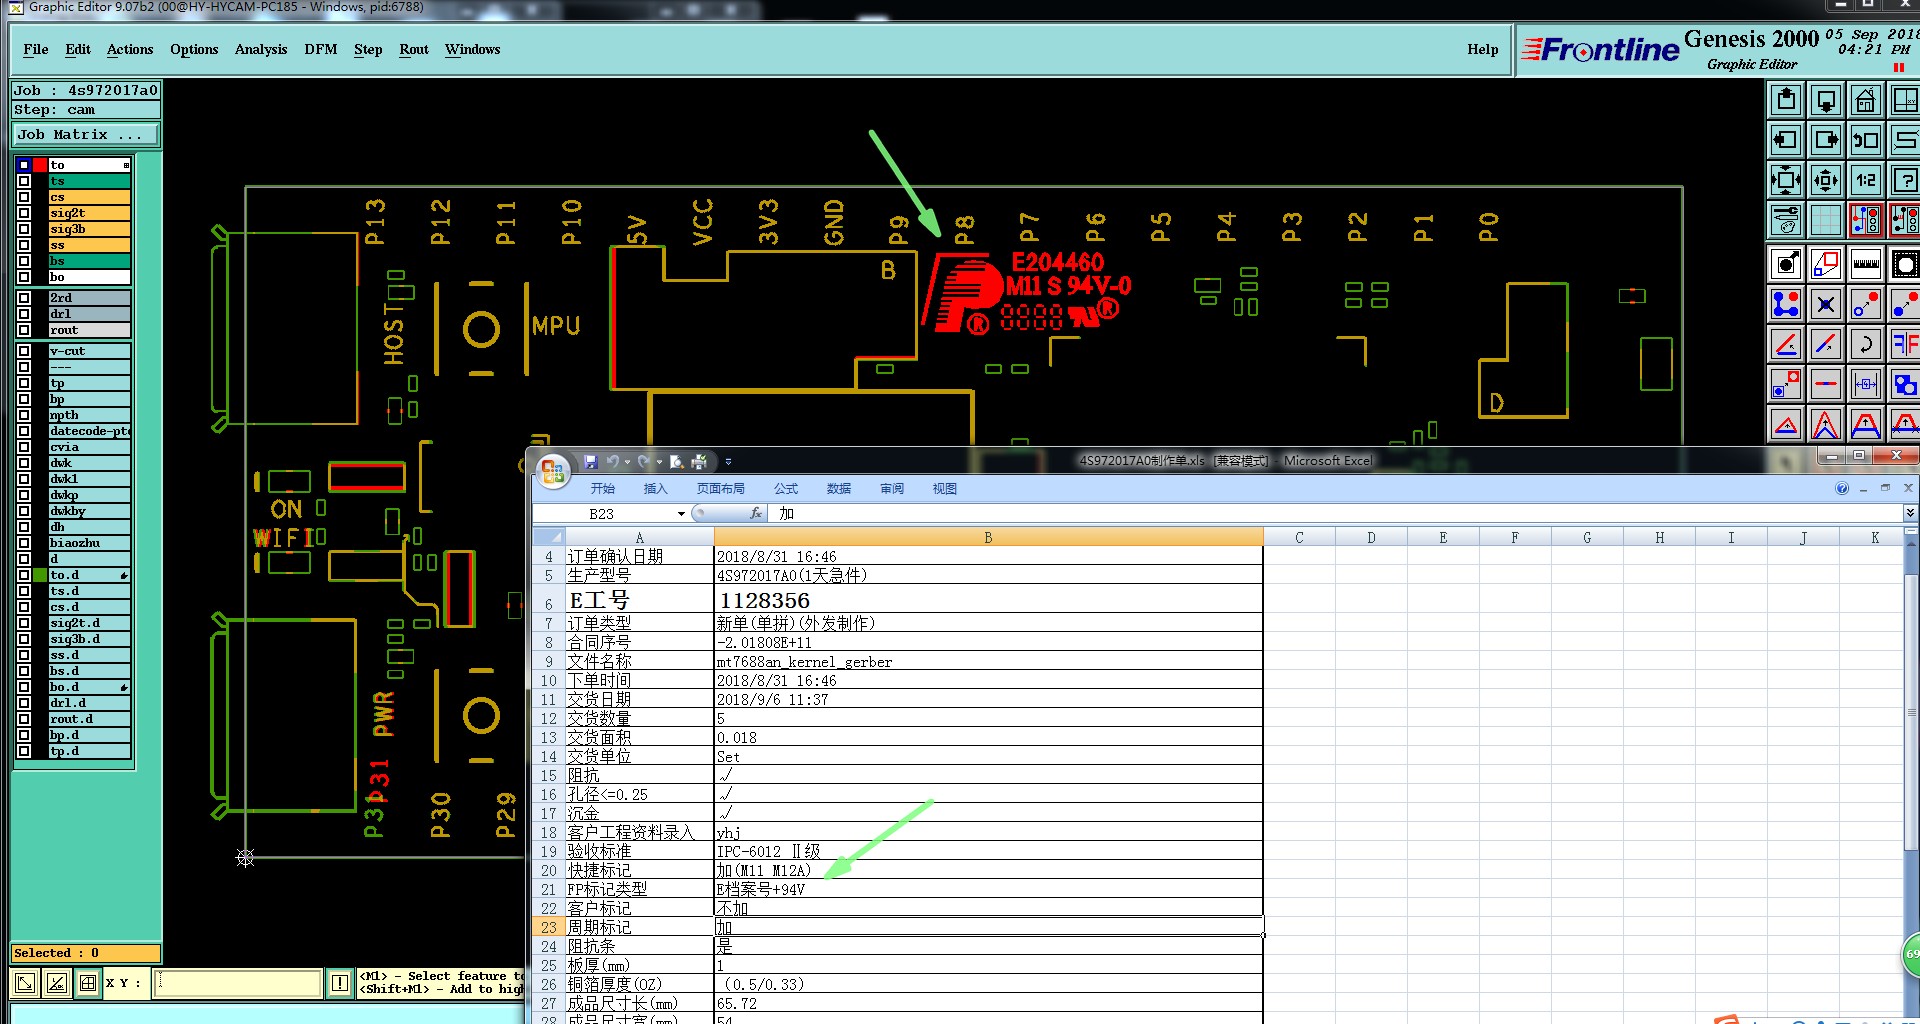Open the Rout menu
Image resolution: width=1920 pixels, height=1024 pixels.
(414, 49)
